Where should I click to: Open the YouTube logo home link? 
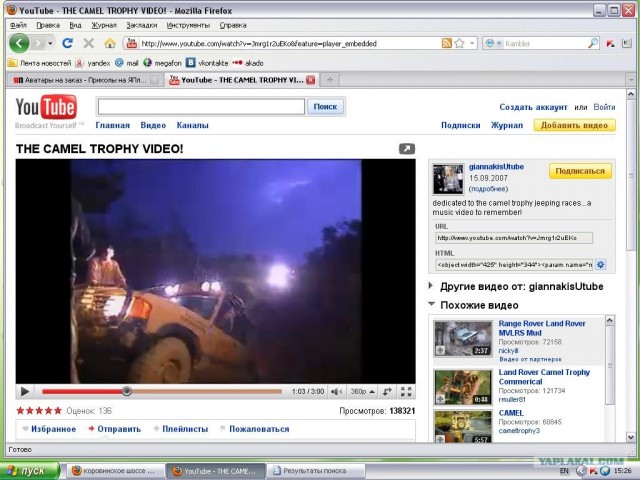pyautogui.click(x=46, y=108)
